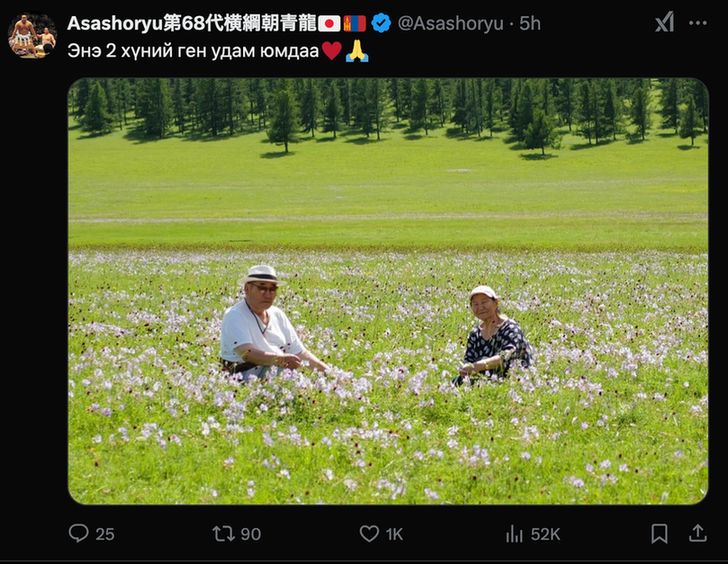The image size is (728, 564).
Task: Click the 25 replies count
Action: tap(105, 534)
